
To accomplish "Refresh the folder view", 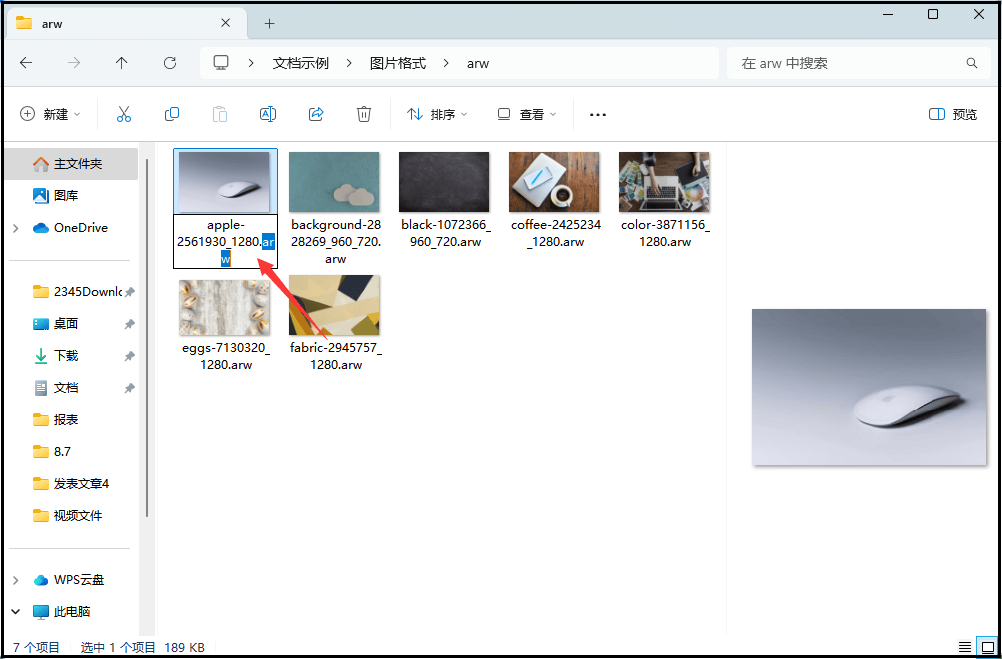I will (x=170, y=62).
